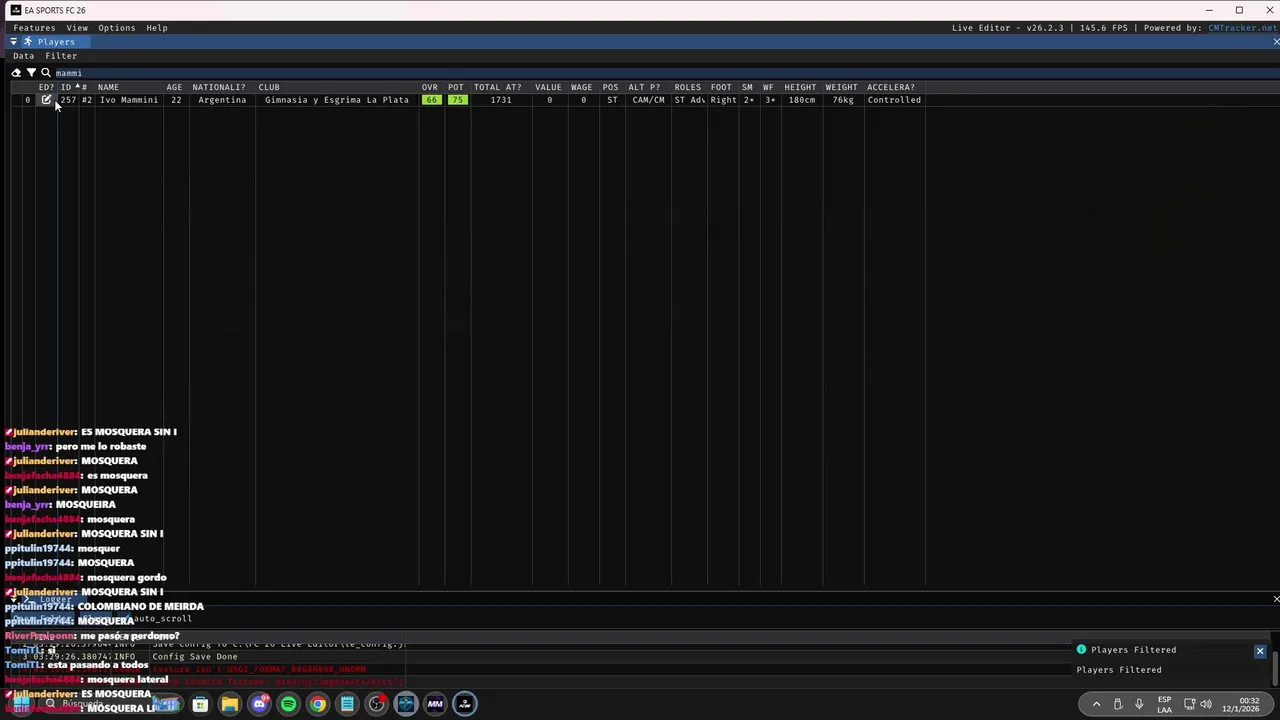Close the Players window
The width and height of the screenshot is (1280, 720).
pos(1276,42)
